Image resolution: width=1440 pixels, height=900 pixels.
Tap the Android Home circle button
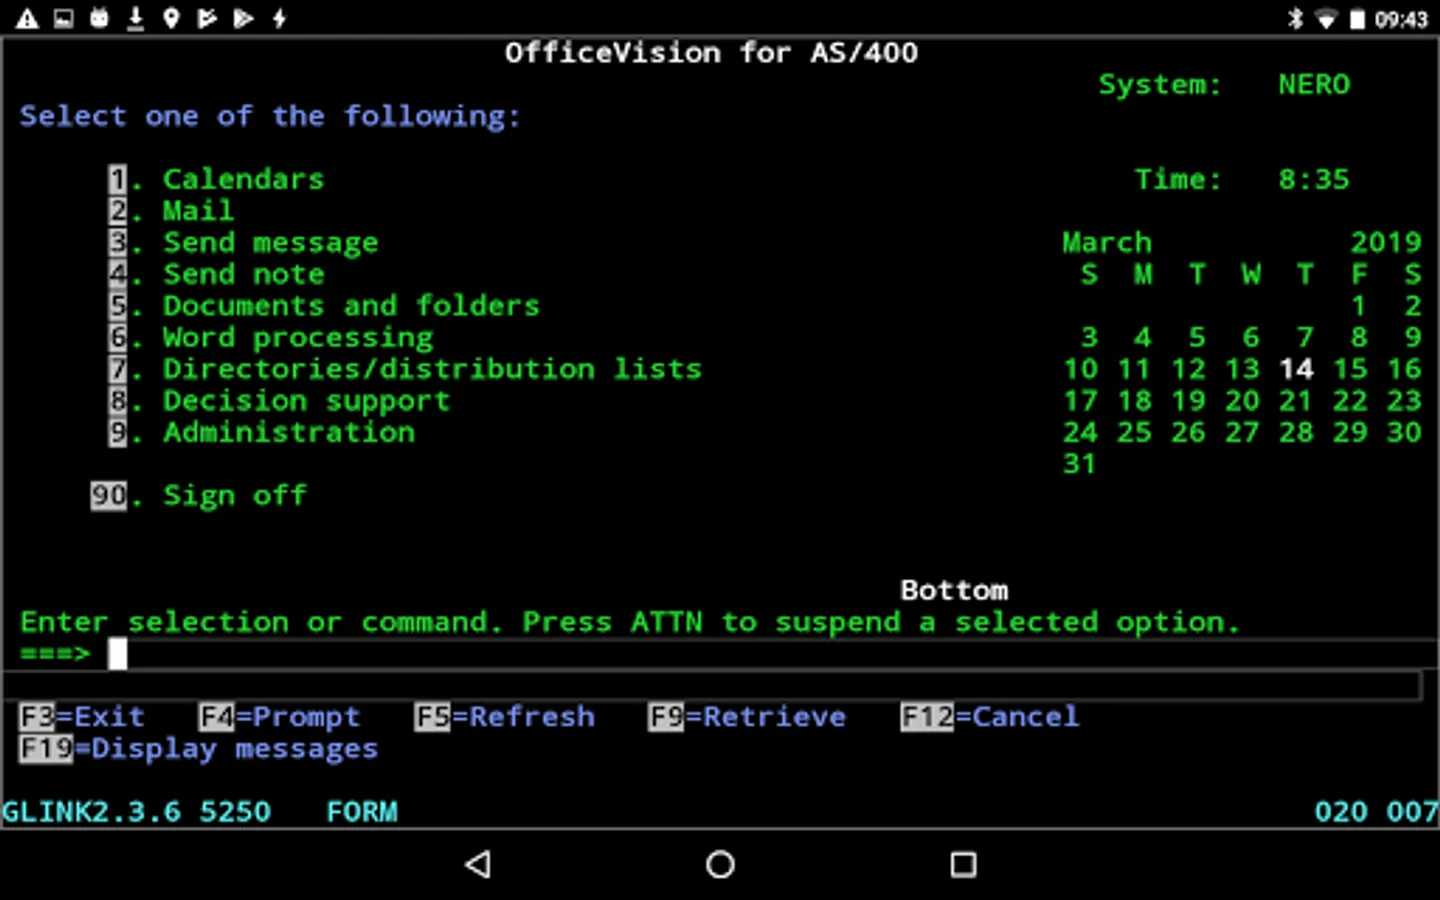(720, 864)
